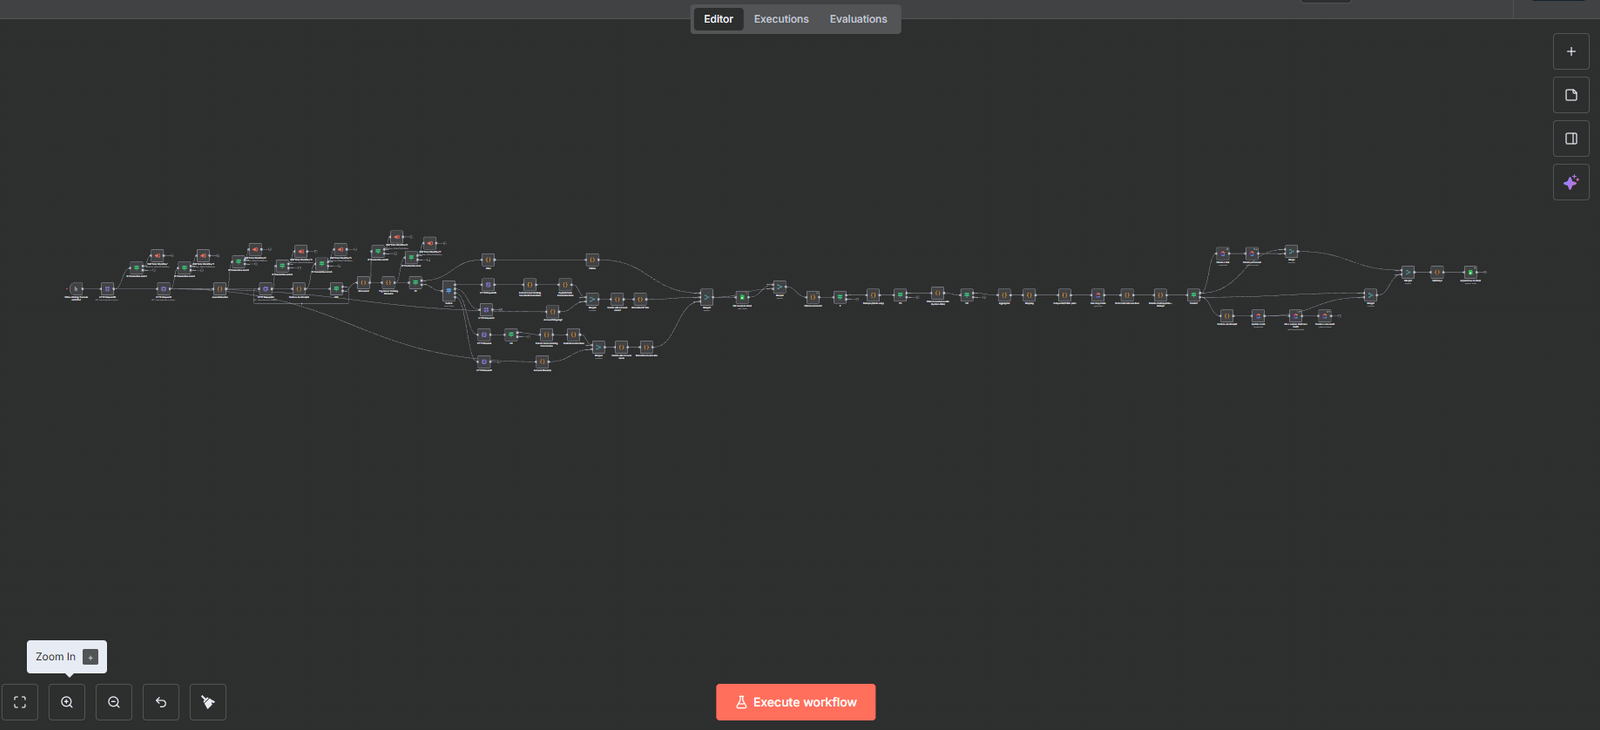Click the Zoom In magnifier button
This screenshot has width=1600, height=730.
(x=67, y=702)
